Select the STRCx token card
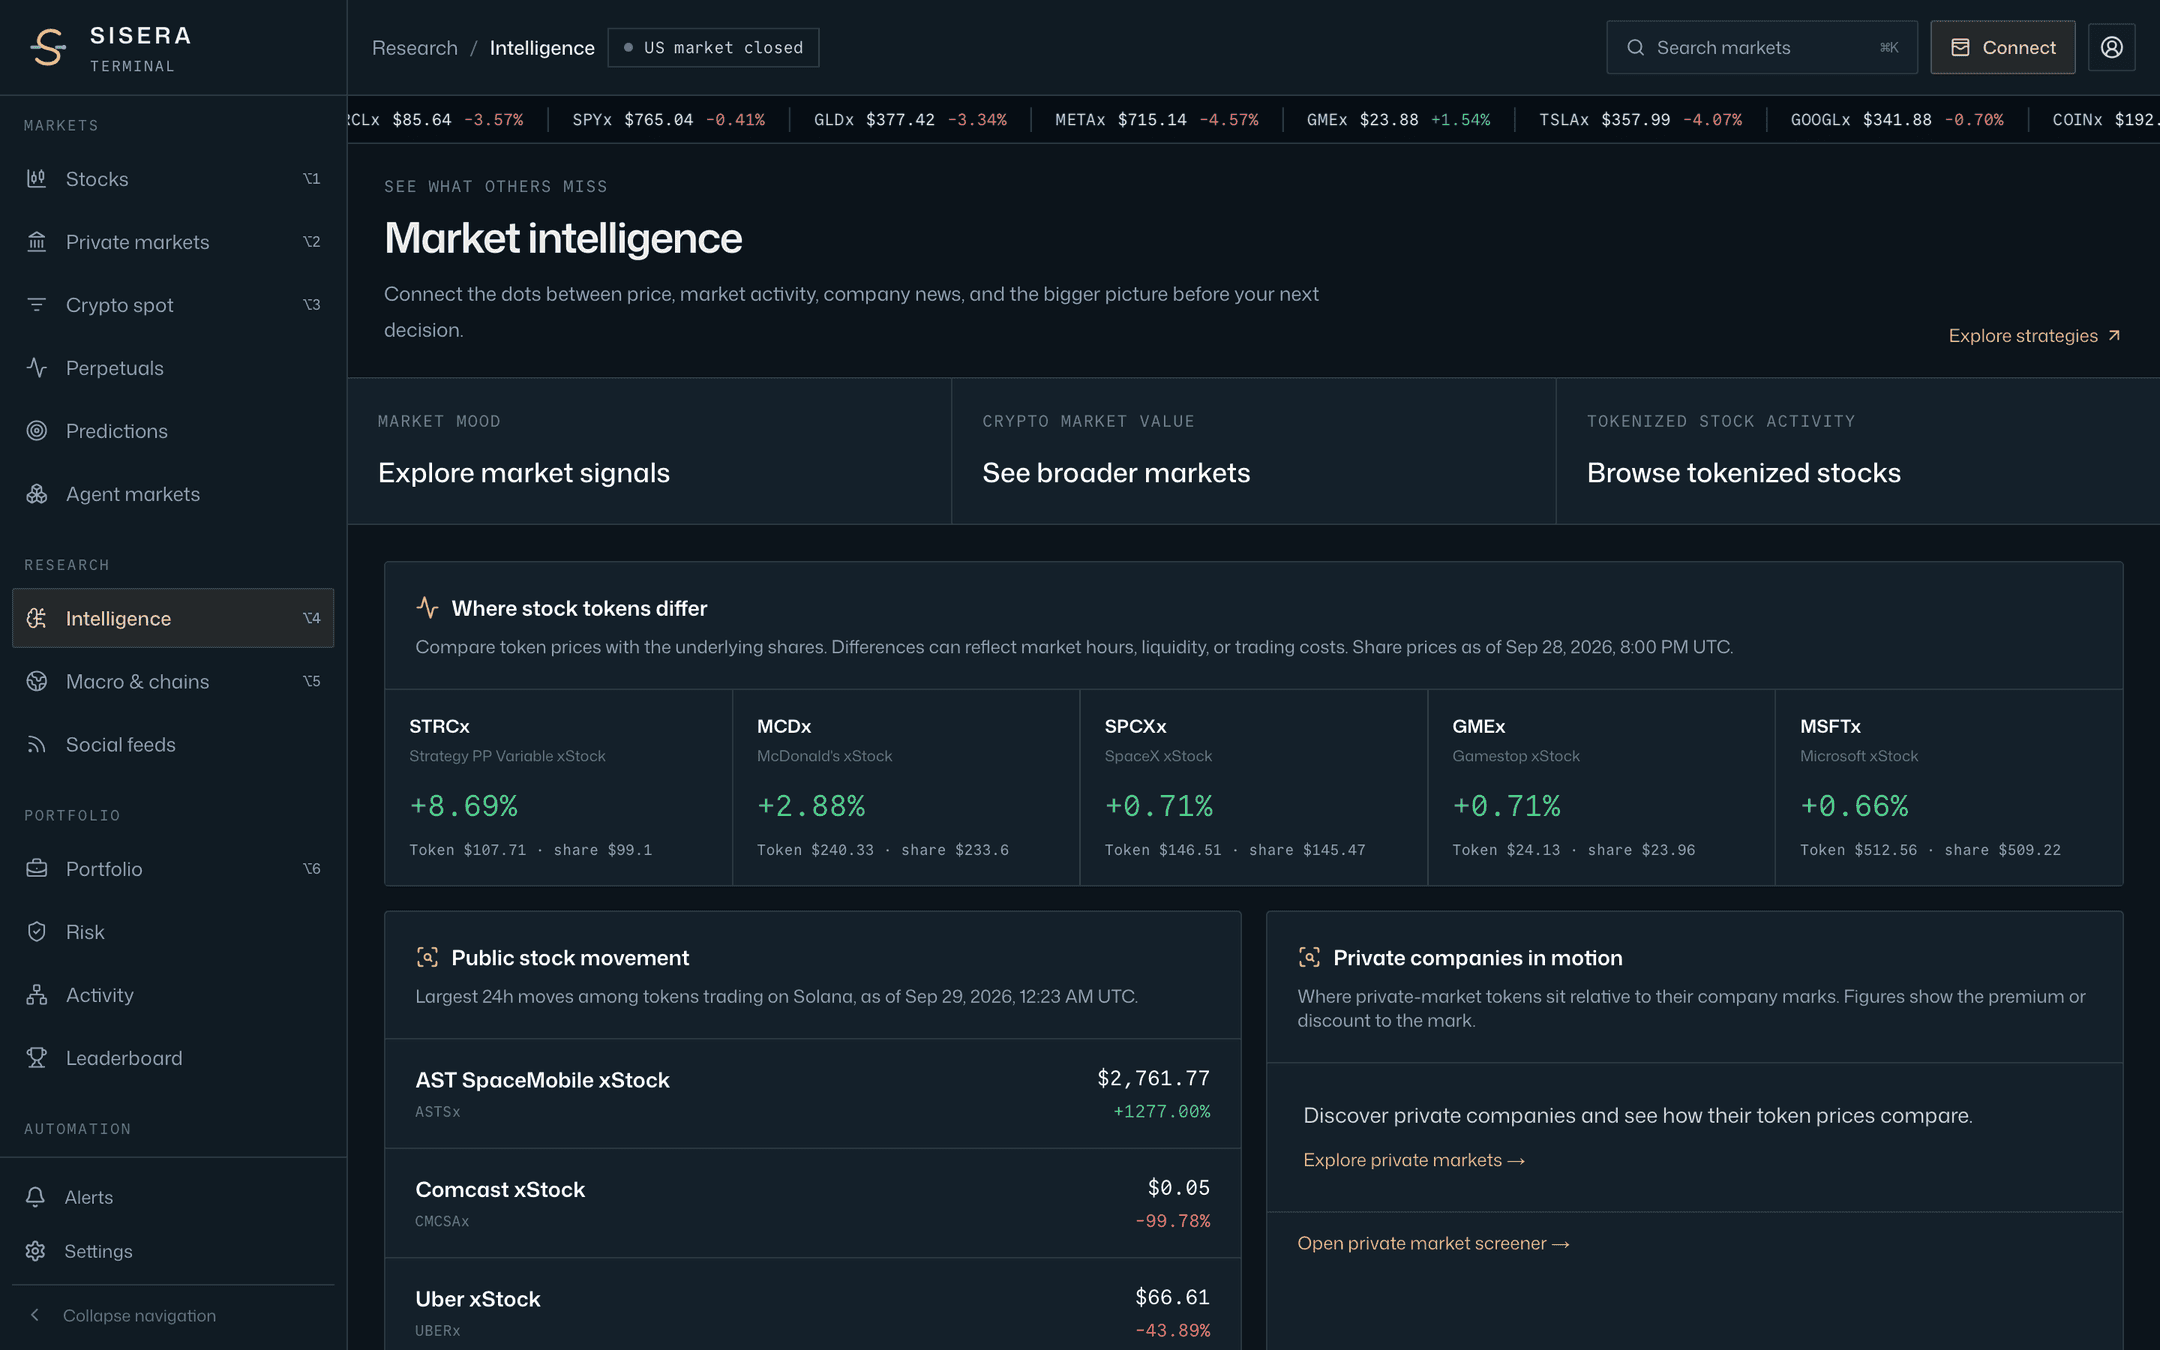This screenshot has width=2160, height=1350. pyautogui.click(x=558, y=787)
